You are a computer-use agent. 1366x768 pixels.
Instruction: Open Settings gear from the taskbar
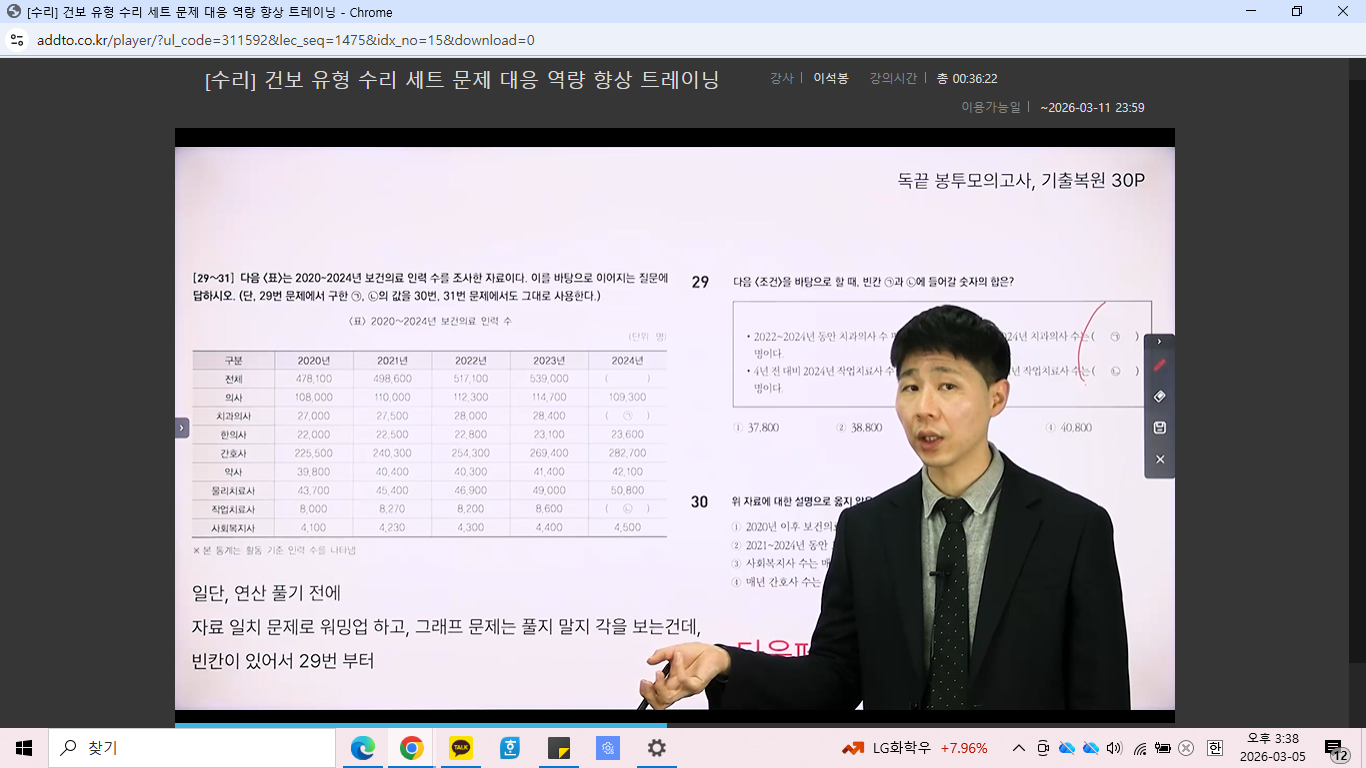[657, 748]
